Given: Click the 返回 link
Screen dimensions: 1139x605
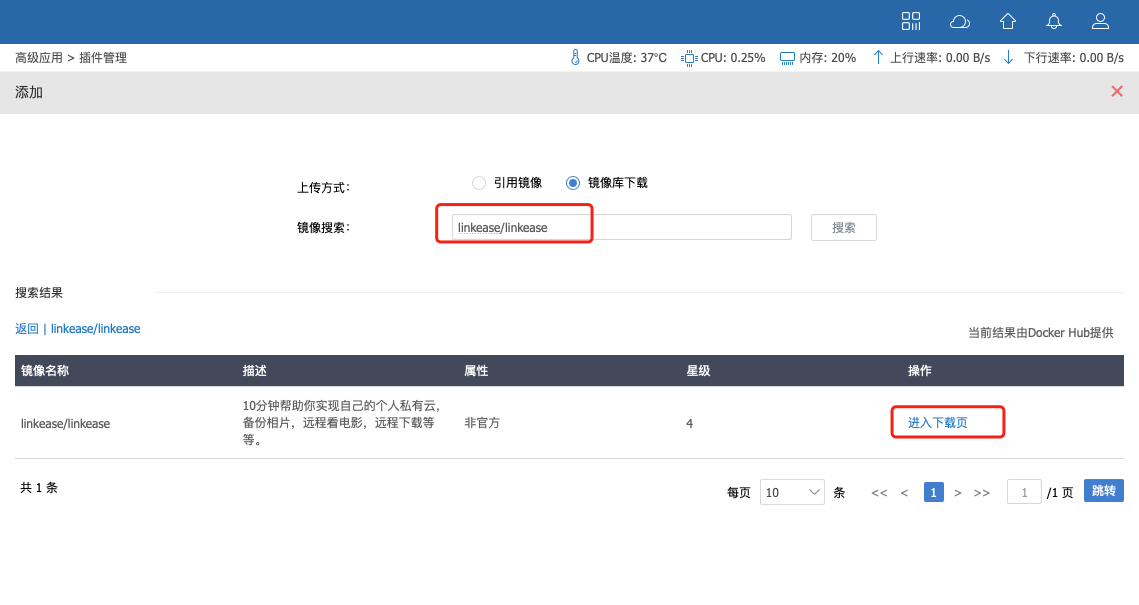Looking at the screenshot, I should (x=27, y=329).
